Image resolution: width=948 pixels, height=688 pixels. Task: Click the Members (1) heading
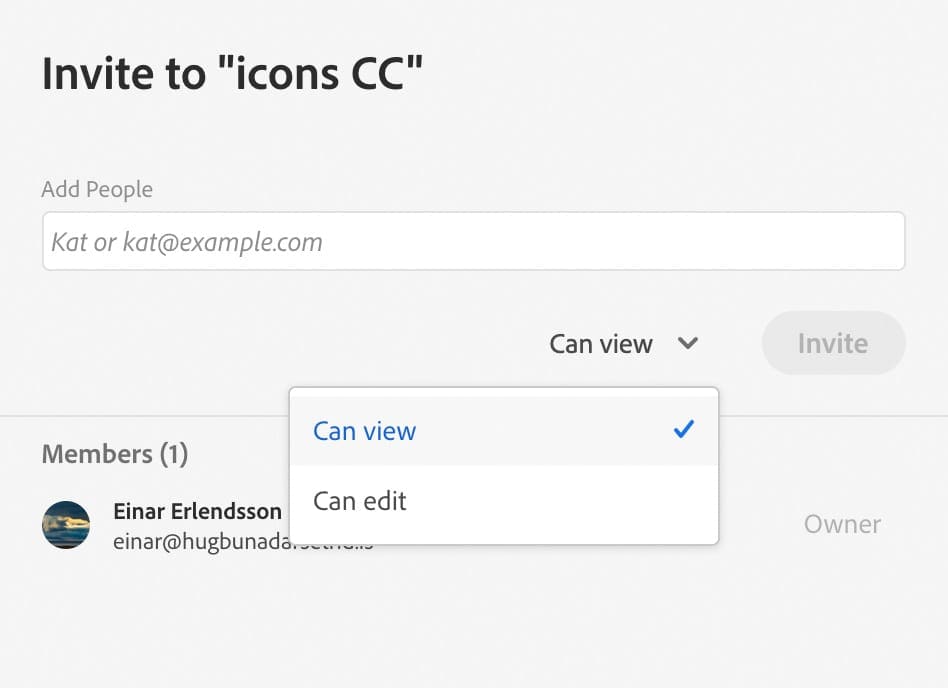tap(115, 454)
